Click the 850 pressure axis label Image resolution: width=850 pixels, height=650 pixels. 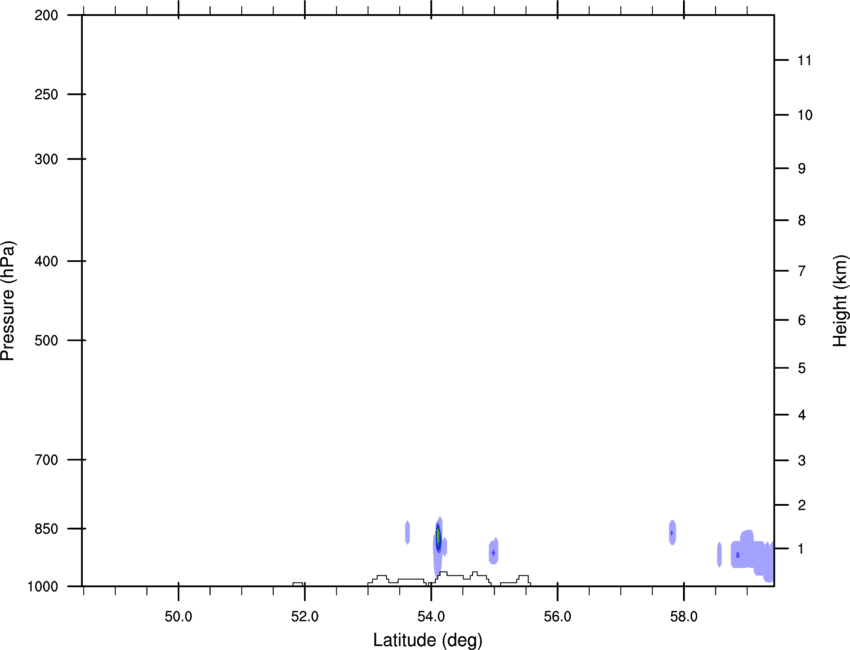(46, 529)
